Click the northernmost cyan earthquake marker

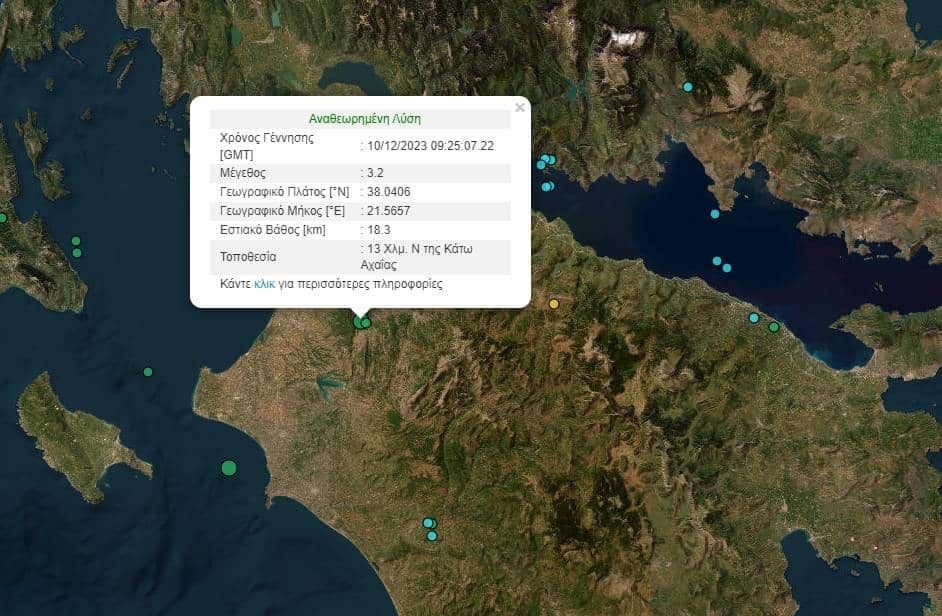click(688, 87)
